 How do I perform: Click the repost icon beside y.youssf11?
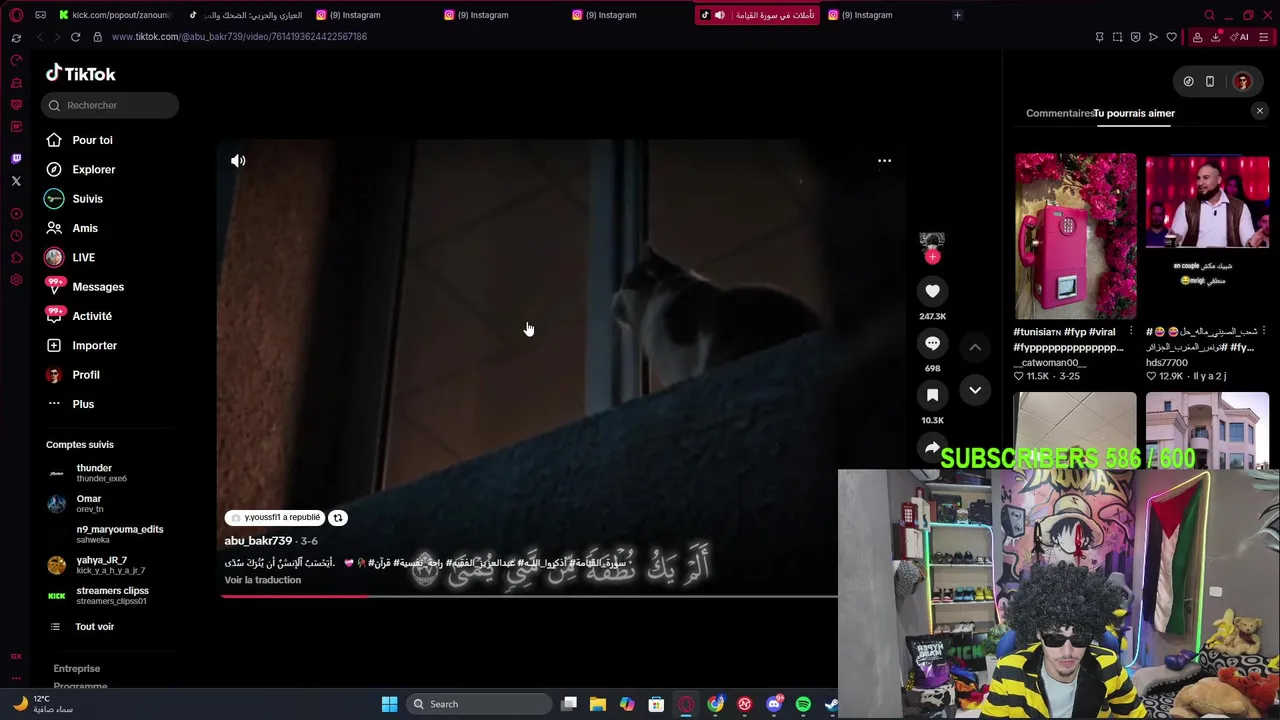(338, 518)
